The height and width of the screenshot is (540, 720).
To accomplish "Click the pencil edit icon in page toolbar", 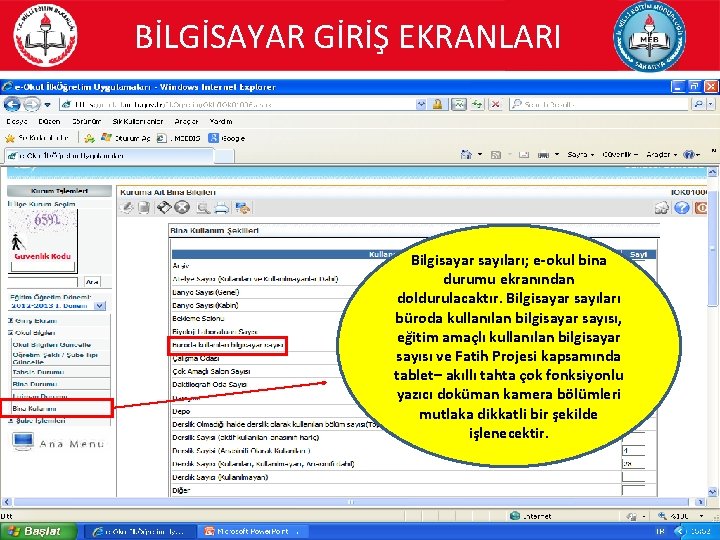I will pos(127,208).
